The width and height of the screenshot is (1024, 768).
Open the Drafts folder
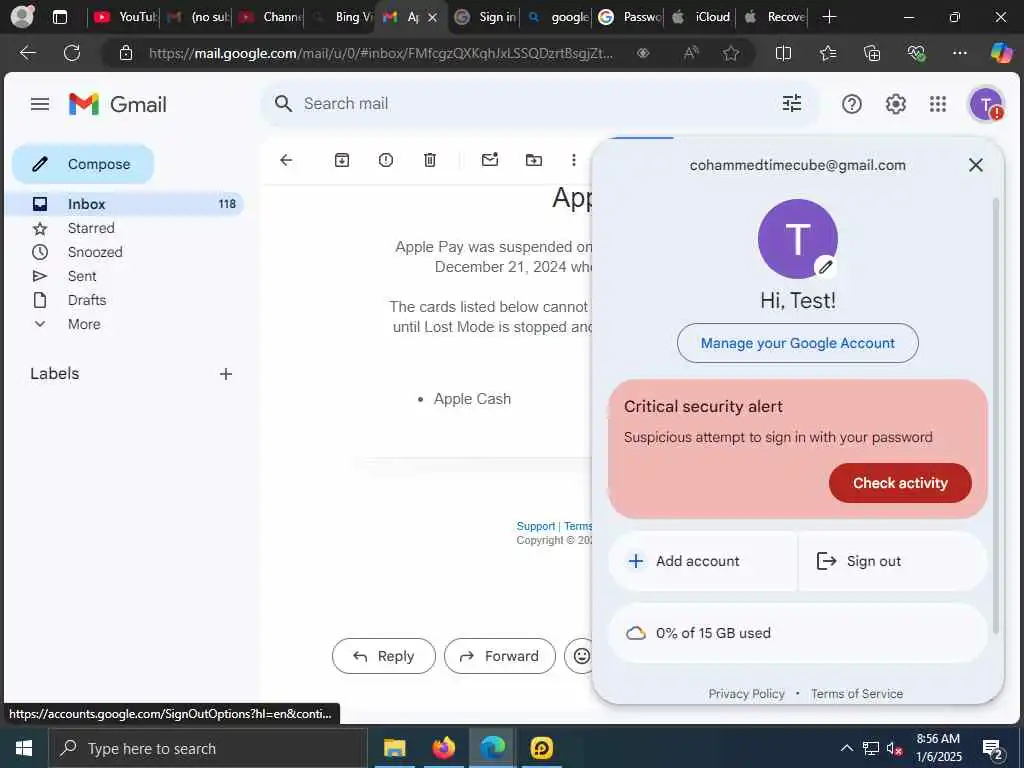pyautogui.click(x=124, y=300)
